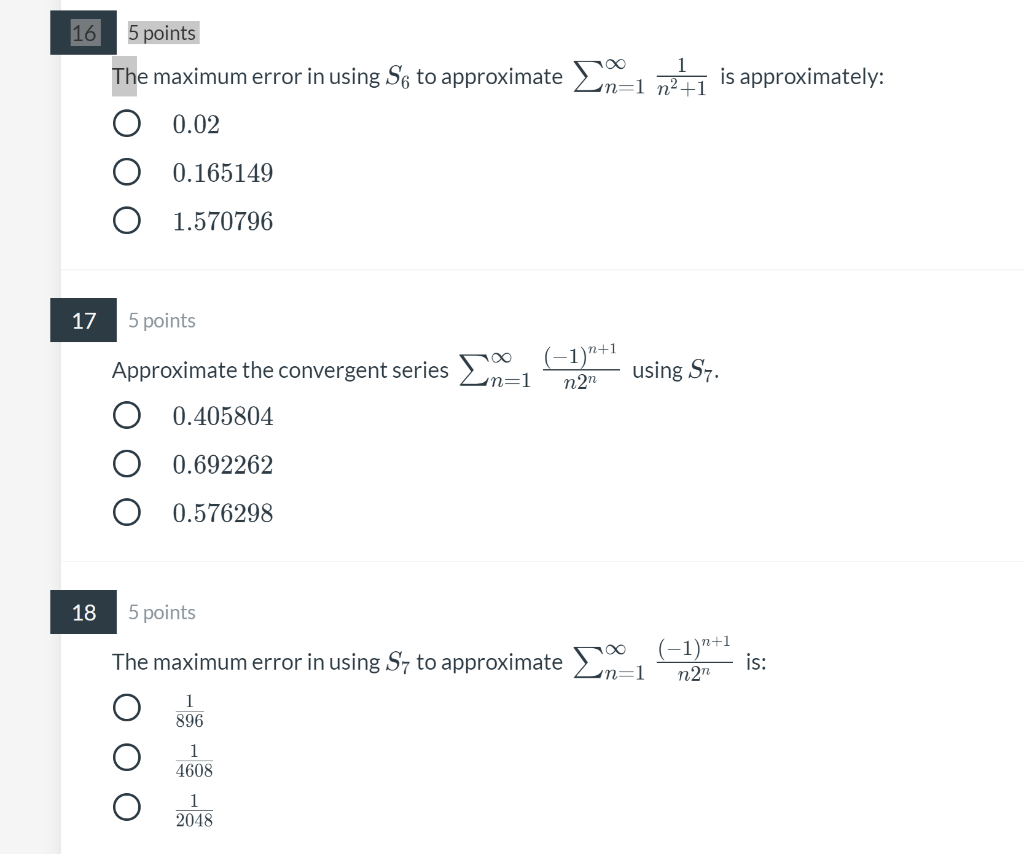The image size is (1024, 854).
Task: Select the answer 0.02 for question 16
Action: 127,123
